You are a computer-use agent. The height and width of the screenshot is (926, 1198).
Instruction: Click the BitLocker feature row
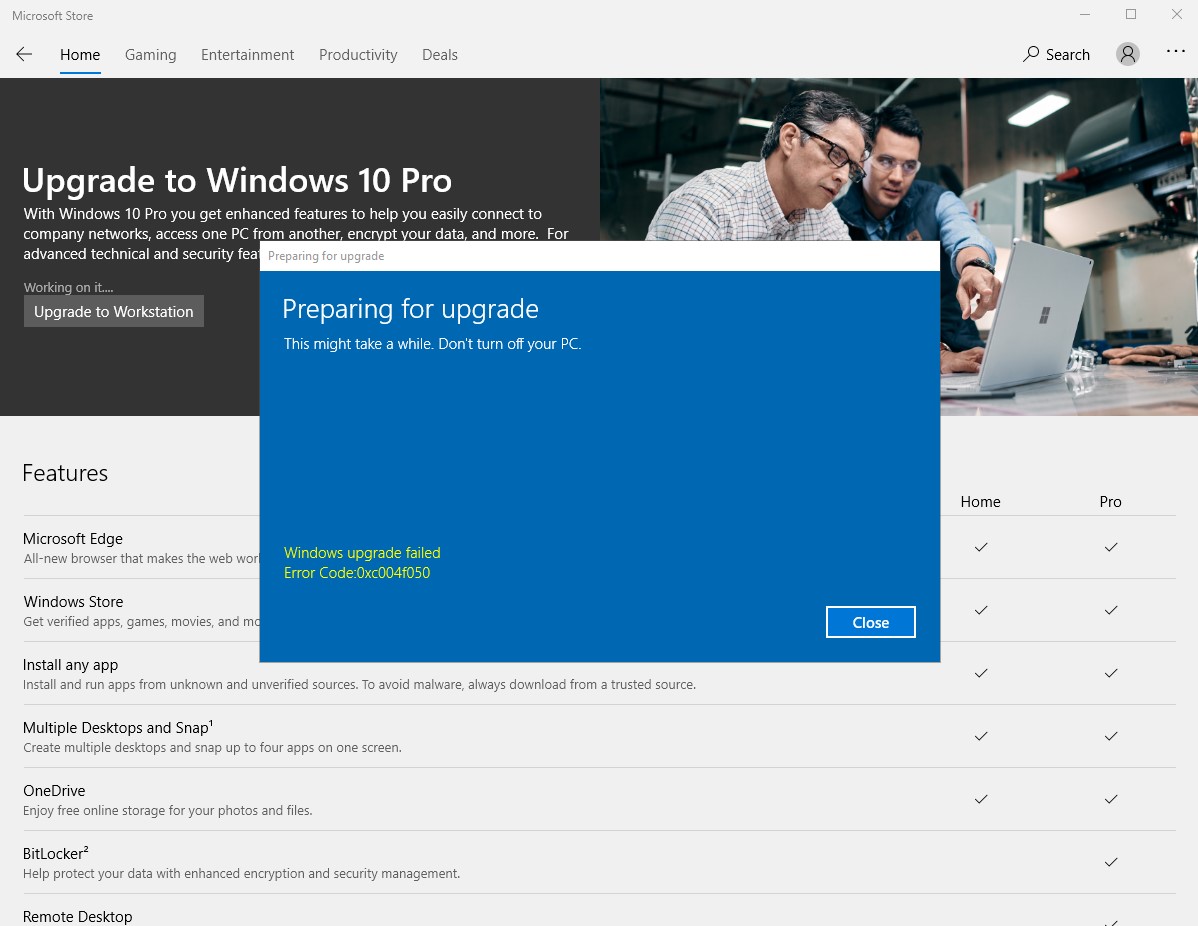click(x=599, y=863)
